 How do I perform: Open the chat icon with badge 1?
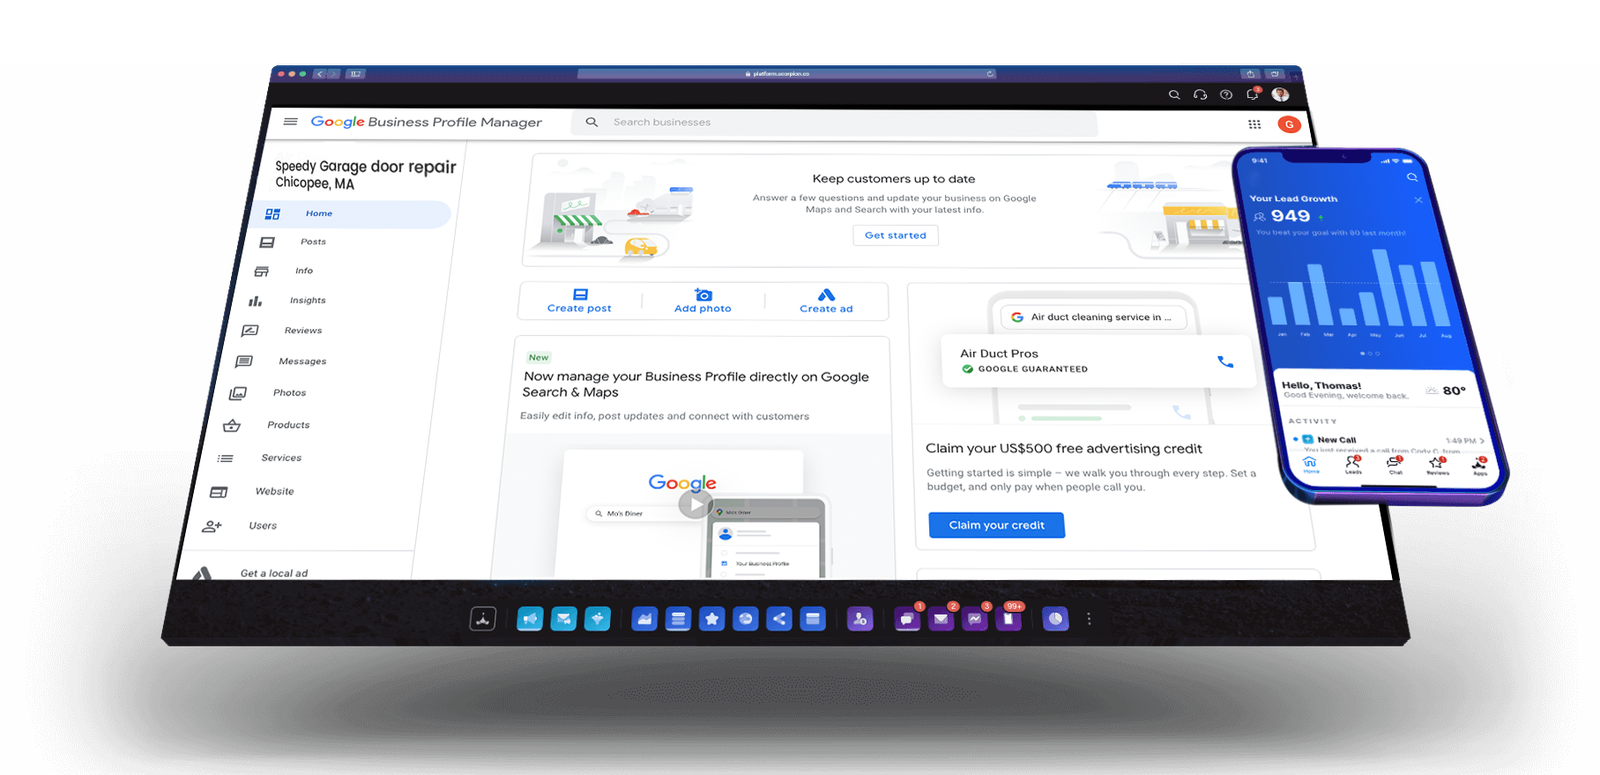click(x=908, y=618)
